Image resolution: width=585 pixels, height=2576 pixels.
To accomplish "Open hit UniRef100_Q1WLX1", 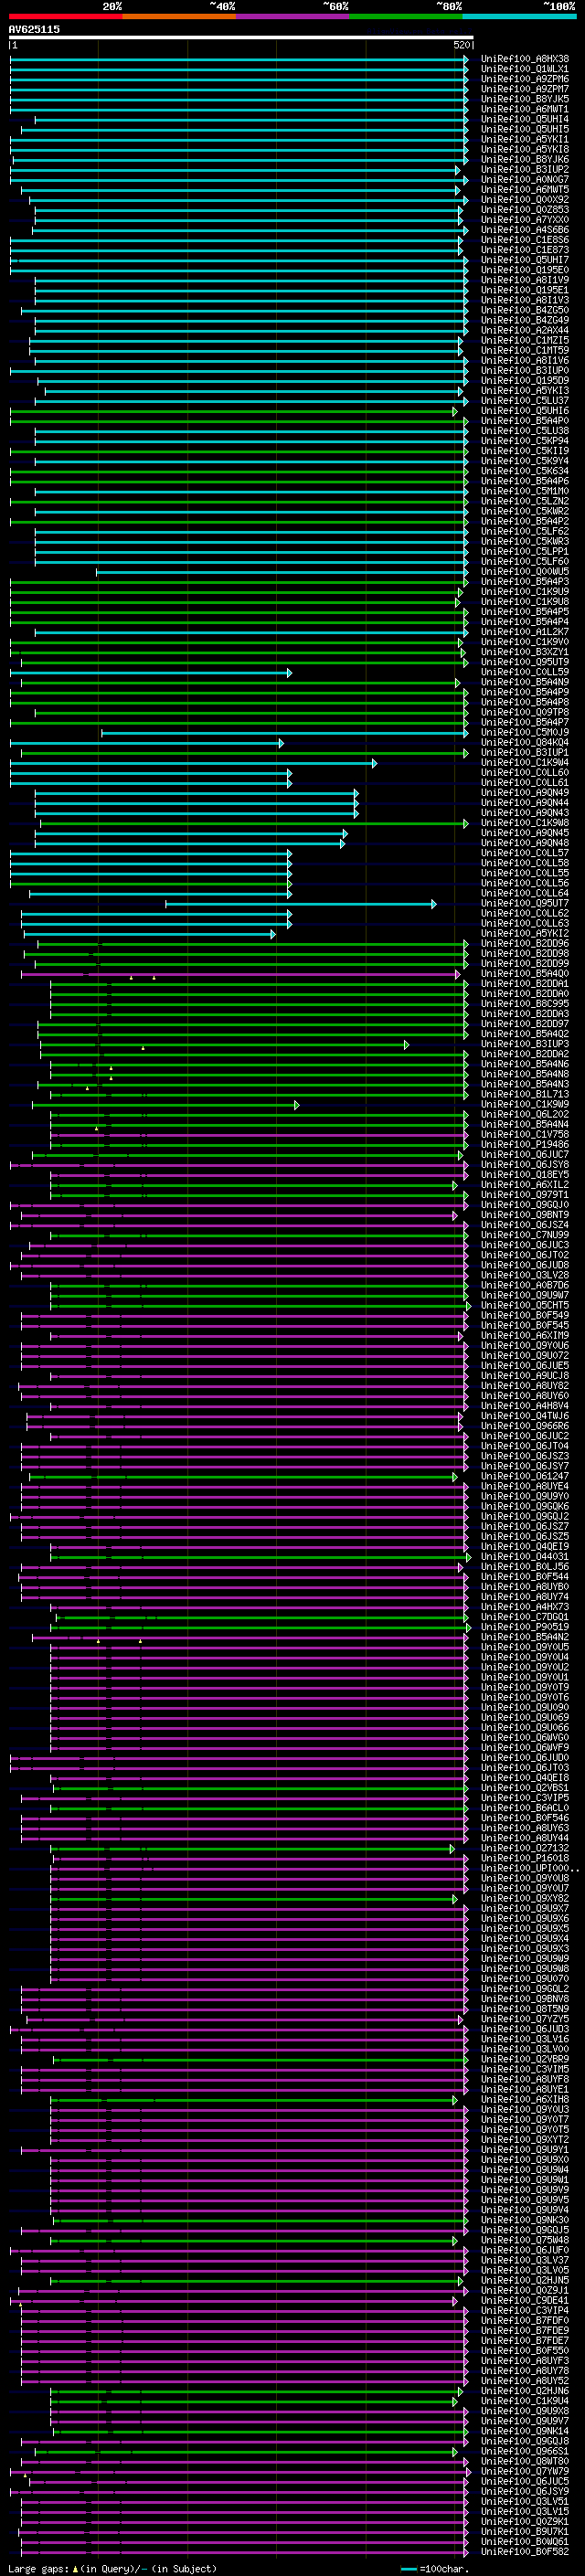I will [x=525, y=69].
